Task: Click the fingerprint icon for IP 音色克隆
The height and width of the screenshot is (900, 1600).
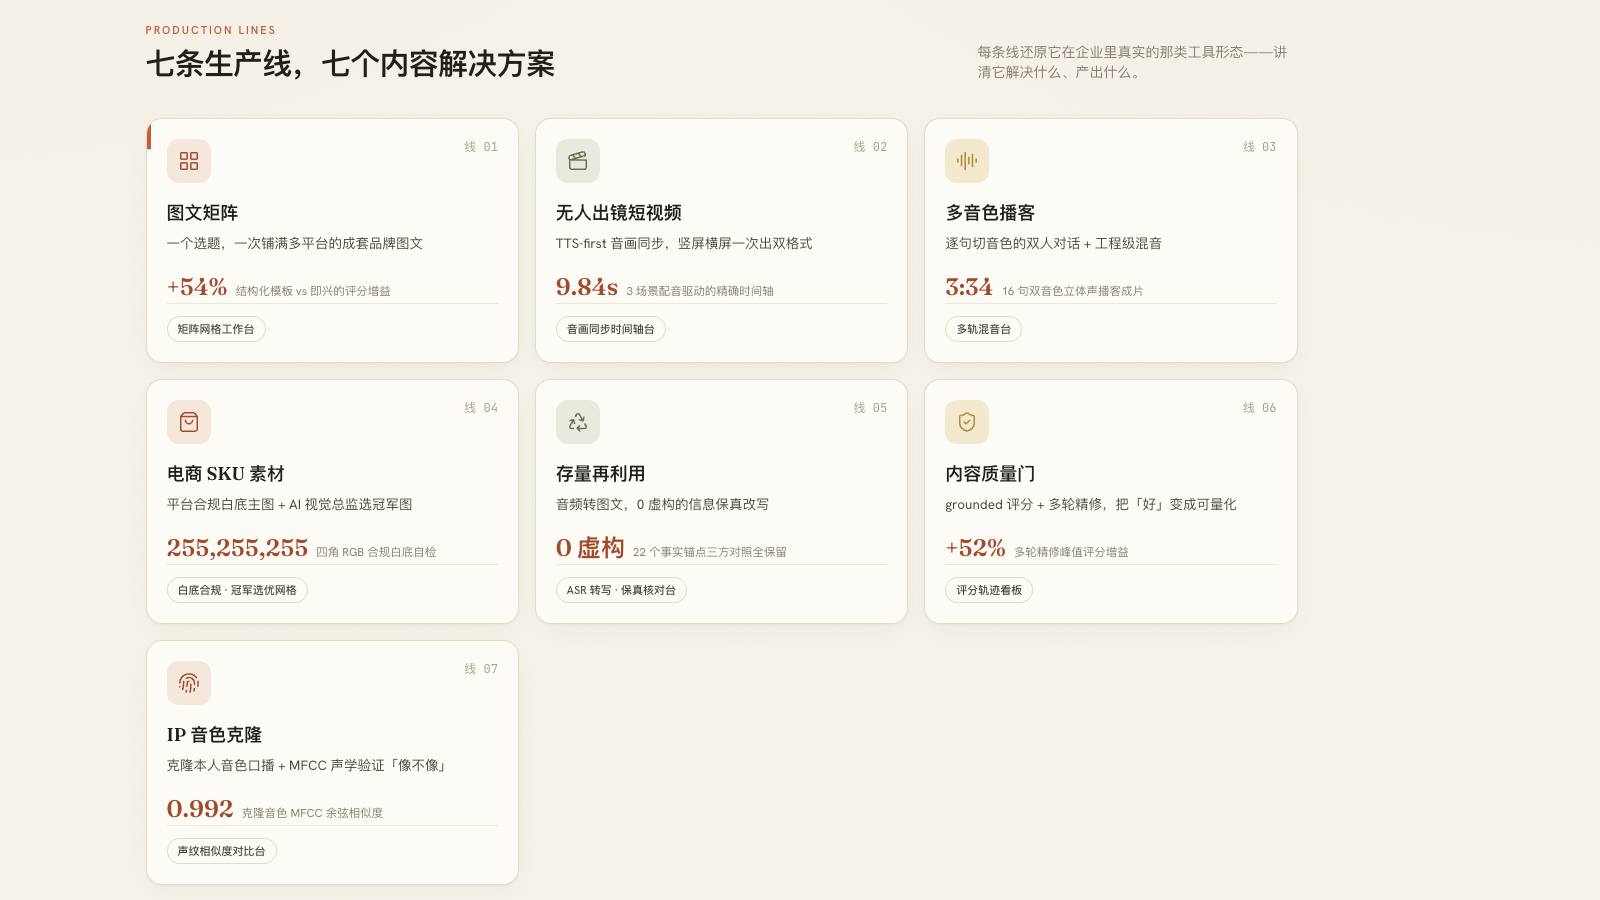Action: click(x=189, y=683)
